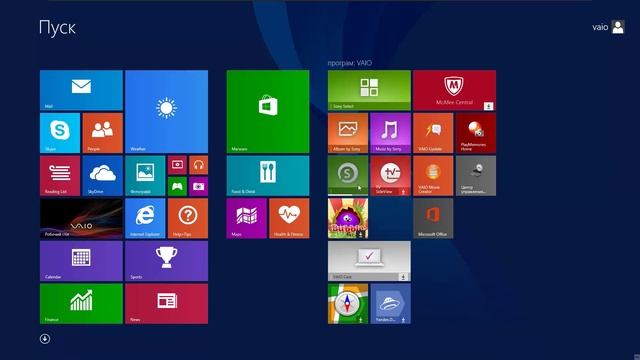Open the compass navigation map tile
The width and height of the screenshot is (640, 360).
[x=348, y=304]
